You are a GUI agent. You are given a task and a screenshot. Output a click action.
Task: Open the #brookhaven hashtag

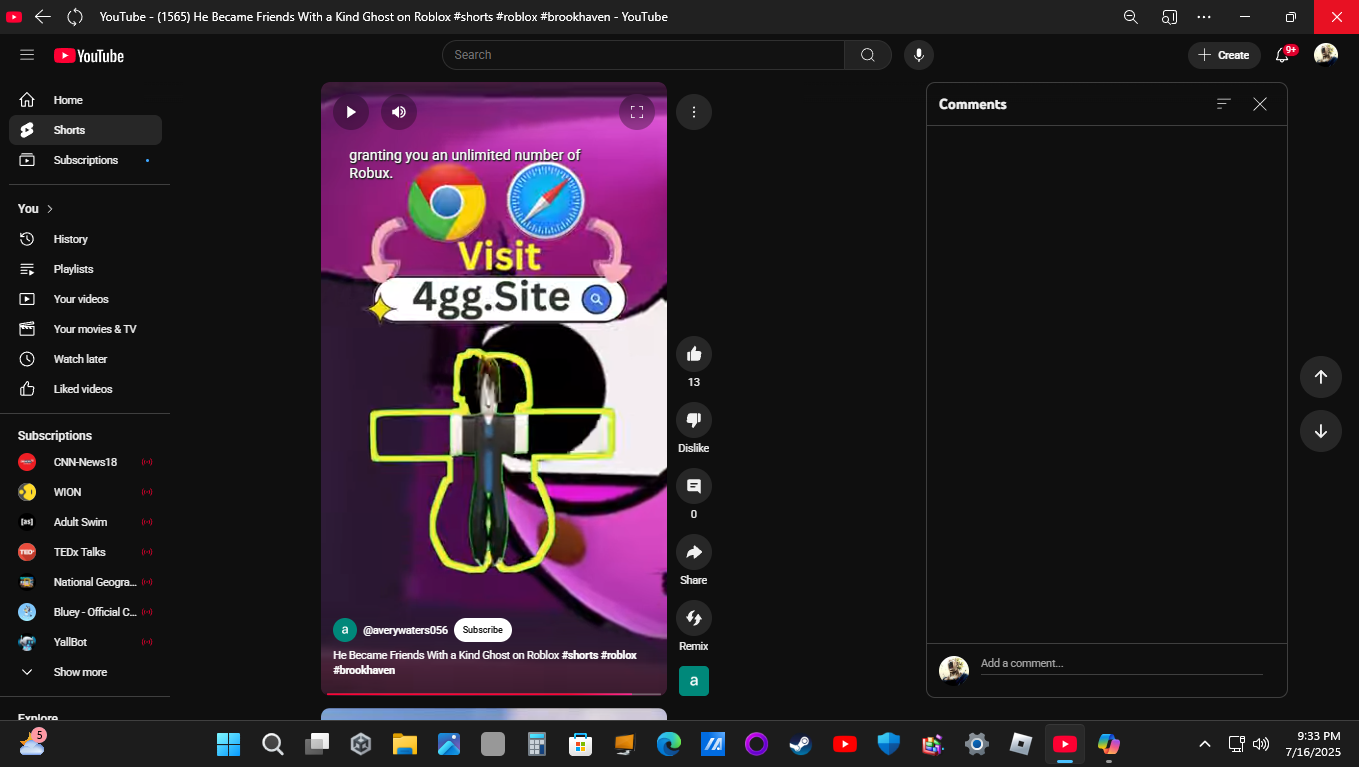[x=364, y=670]
